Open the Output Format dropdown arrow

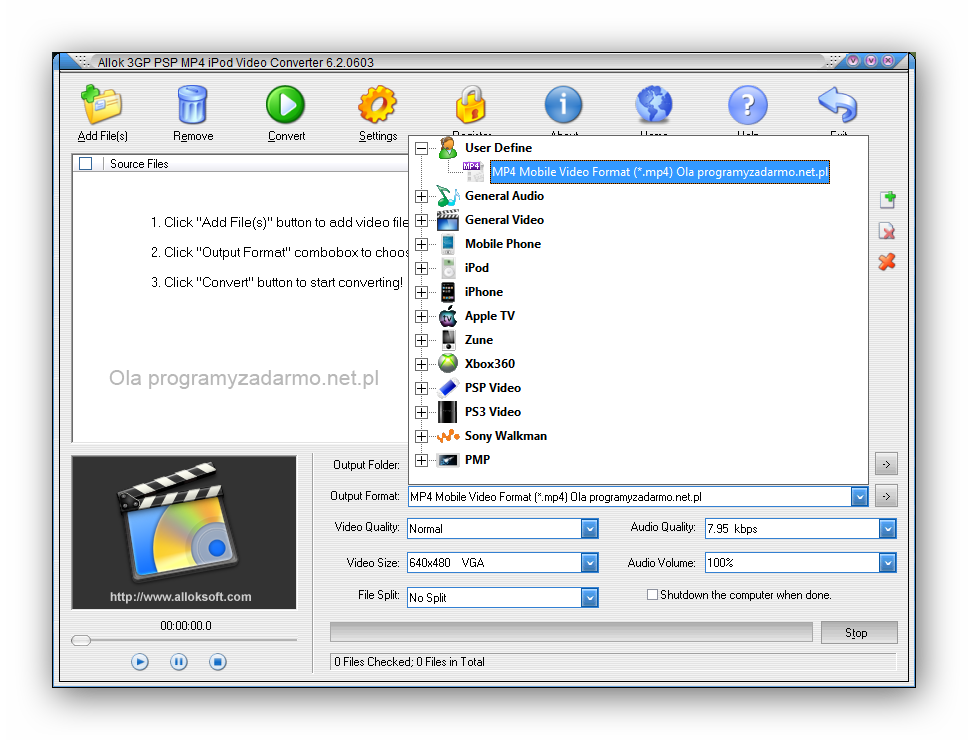coord(859,497)
